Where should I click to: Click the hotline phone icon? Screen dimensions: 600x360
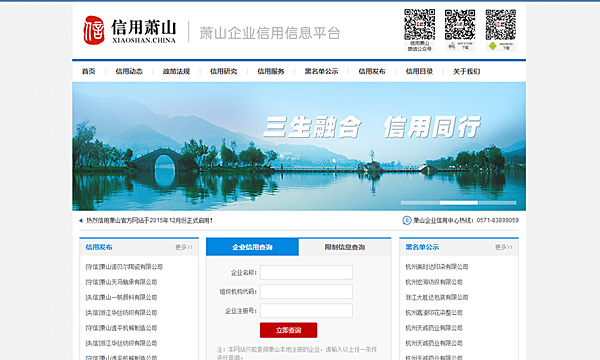pos(406,220)
